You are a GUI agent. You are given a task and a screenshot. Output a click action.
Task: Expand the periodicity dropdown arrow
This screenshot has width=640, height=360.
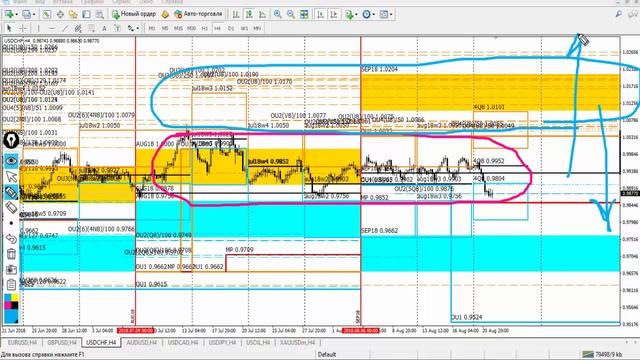coord(373,15)
